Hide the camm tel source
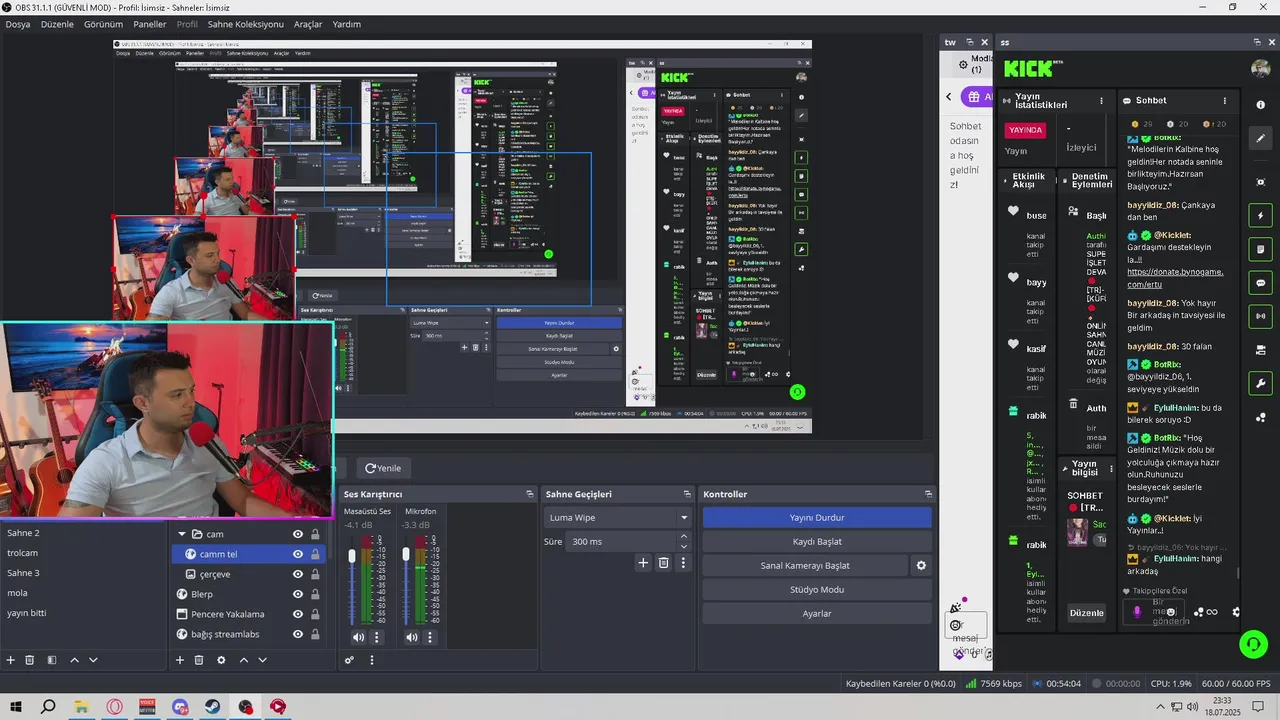This screenshot has height=720, width=1280. 298,554
